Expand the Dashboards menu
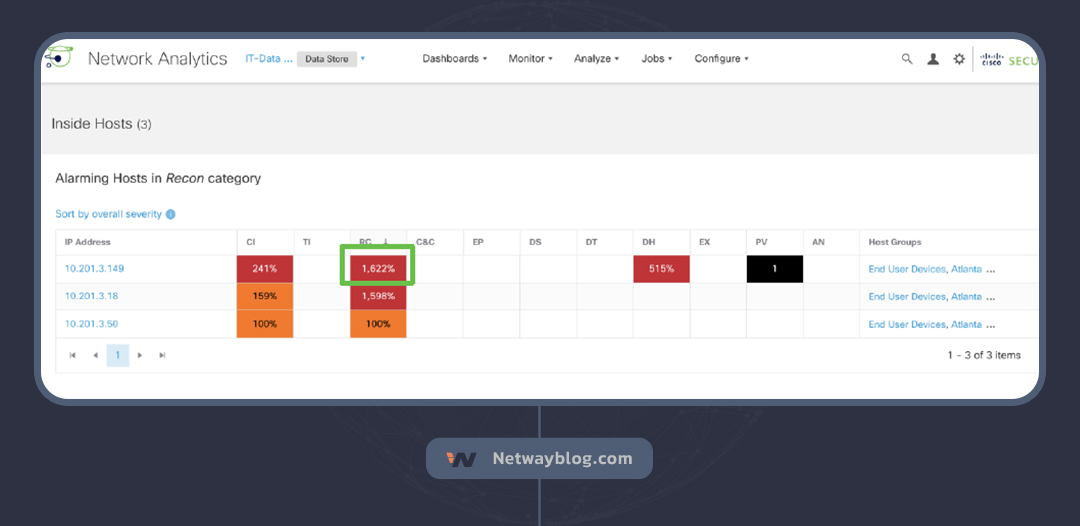The height and width of the screenshot is (526, 1080). click(454, 59)
